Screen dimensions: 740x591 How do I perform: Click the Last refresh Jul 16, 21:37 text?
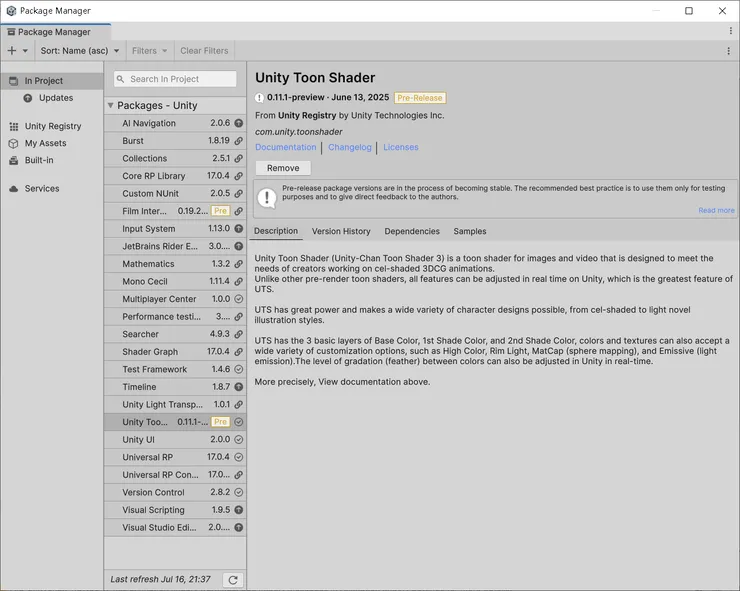coord(160,579)
